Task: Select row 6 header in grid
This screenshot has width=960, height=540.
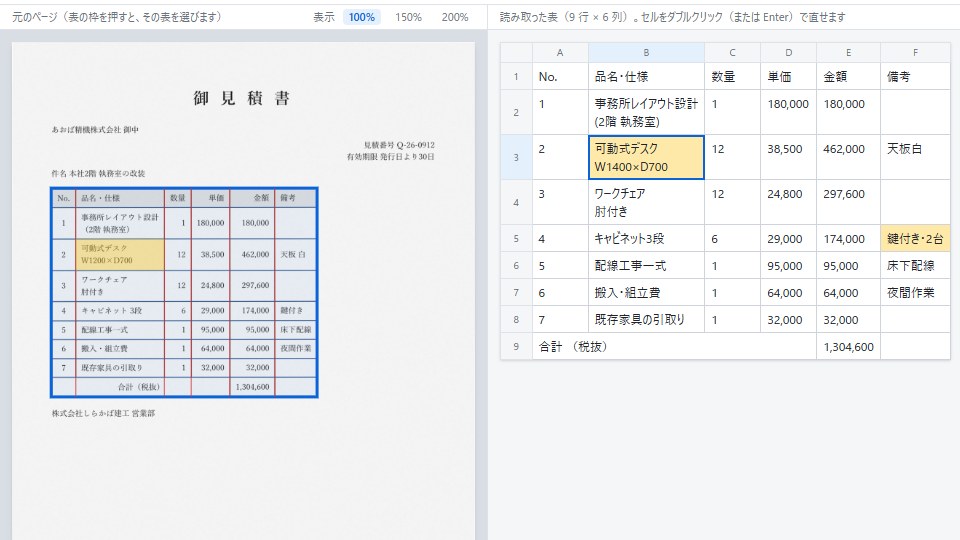Action: [x=516, y=265]
